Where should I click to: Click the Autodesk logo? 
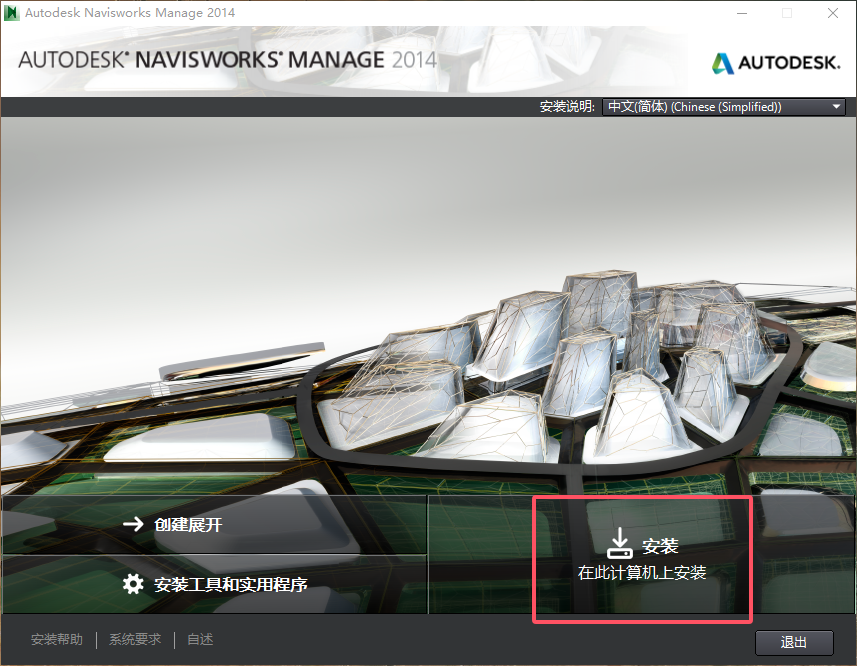click(x=776, y=63)
